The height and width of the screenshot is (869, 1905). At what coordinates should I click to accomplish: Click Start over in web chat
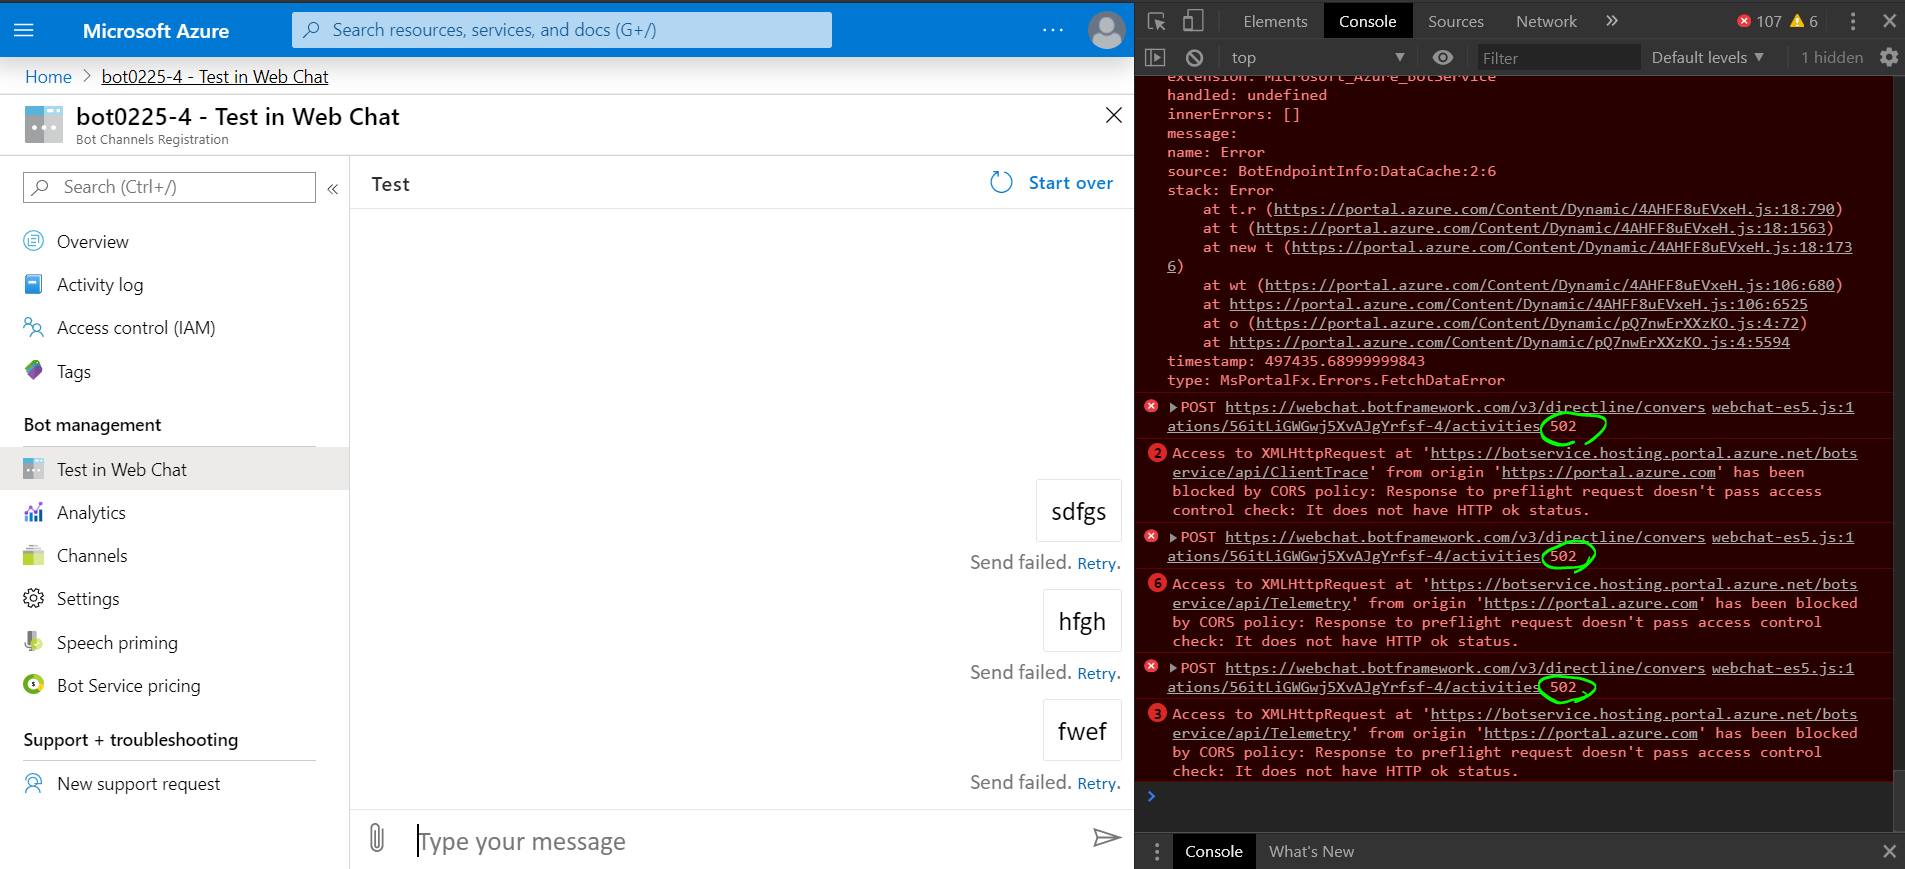pyautogui.click(x=1051, y=183)
